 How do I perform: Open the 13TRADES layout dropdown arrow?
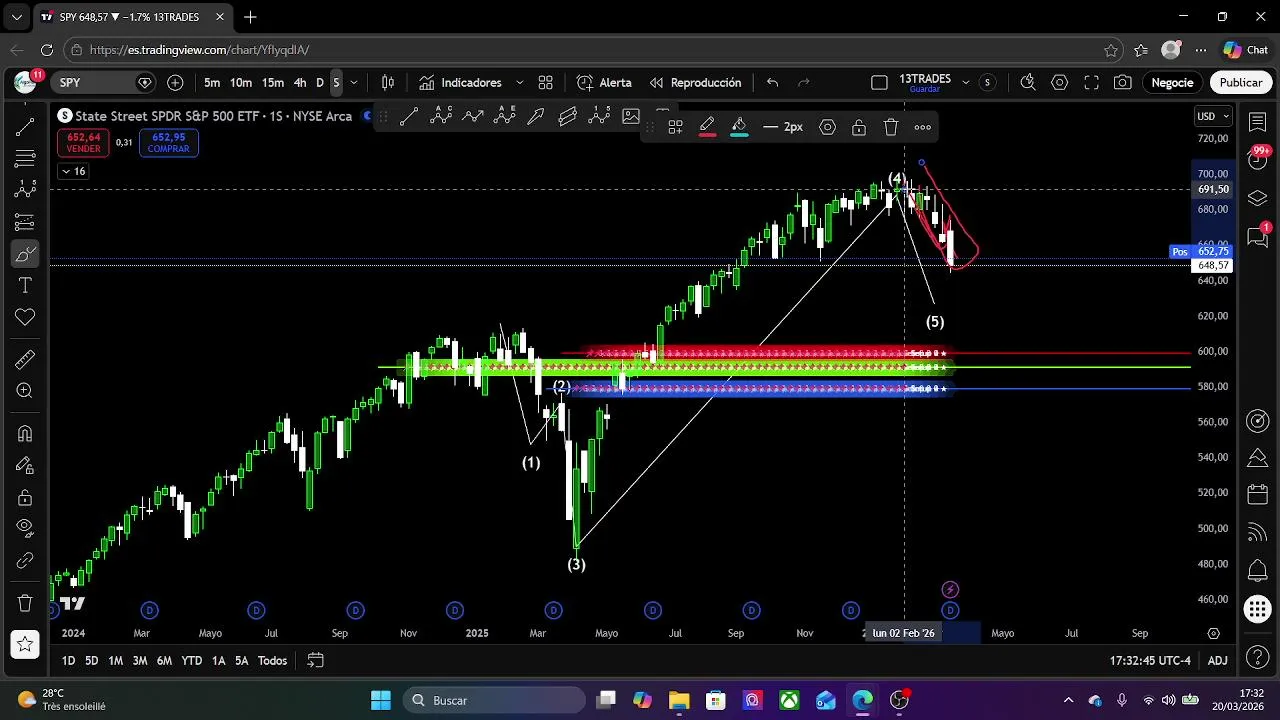pos(964,83)
